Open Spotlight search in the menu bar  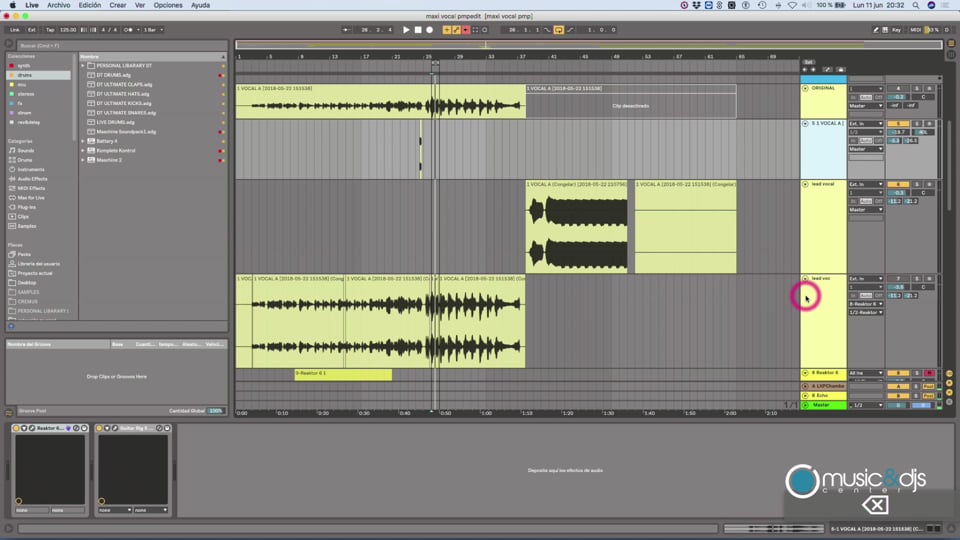[916, 5]
